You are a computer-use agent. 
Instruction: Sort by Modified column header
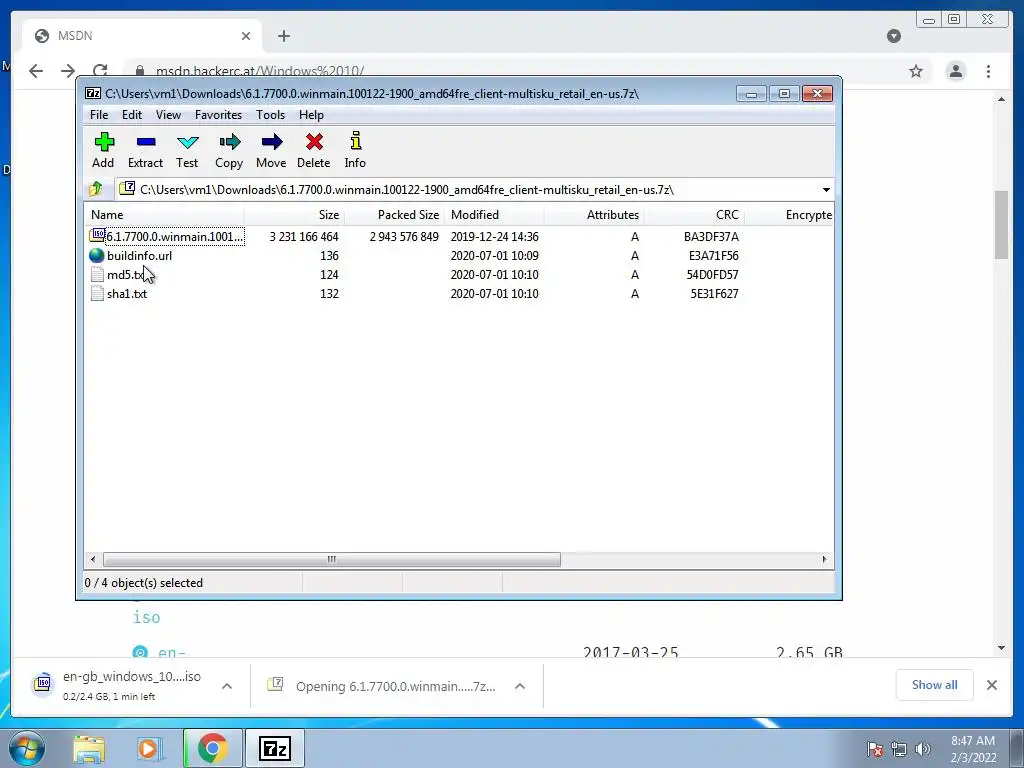click(494, 215)
